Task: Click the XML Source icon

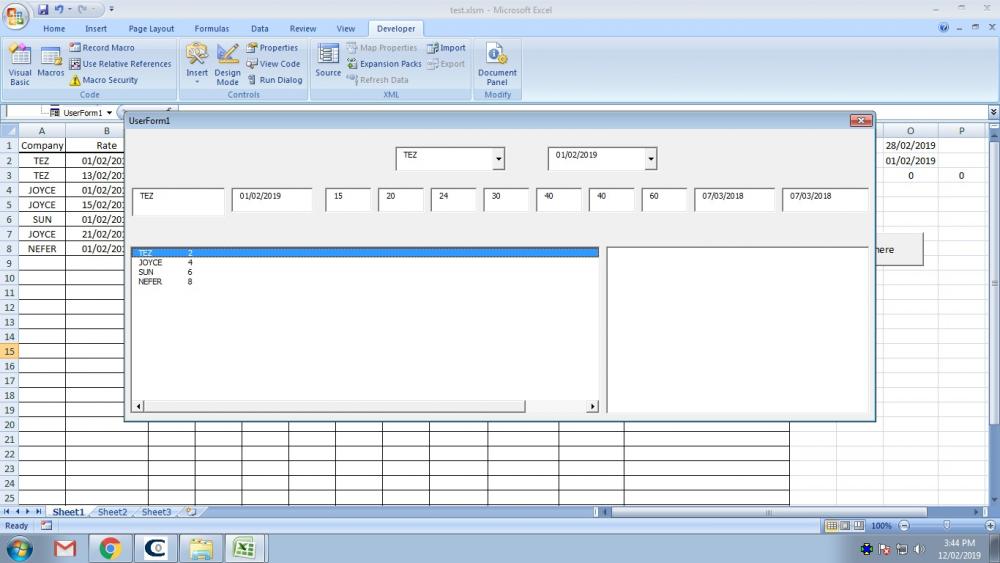Action: click(x=328, y=62)
